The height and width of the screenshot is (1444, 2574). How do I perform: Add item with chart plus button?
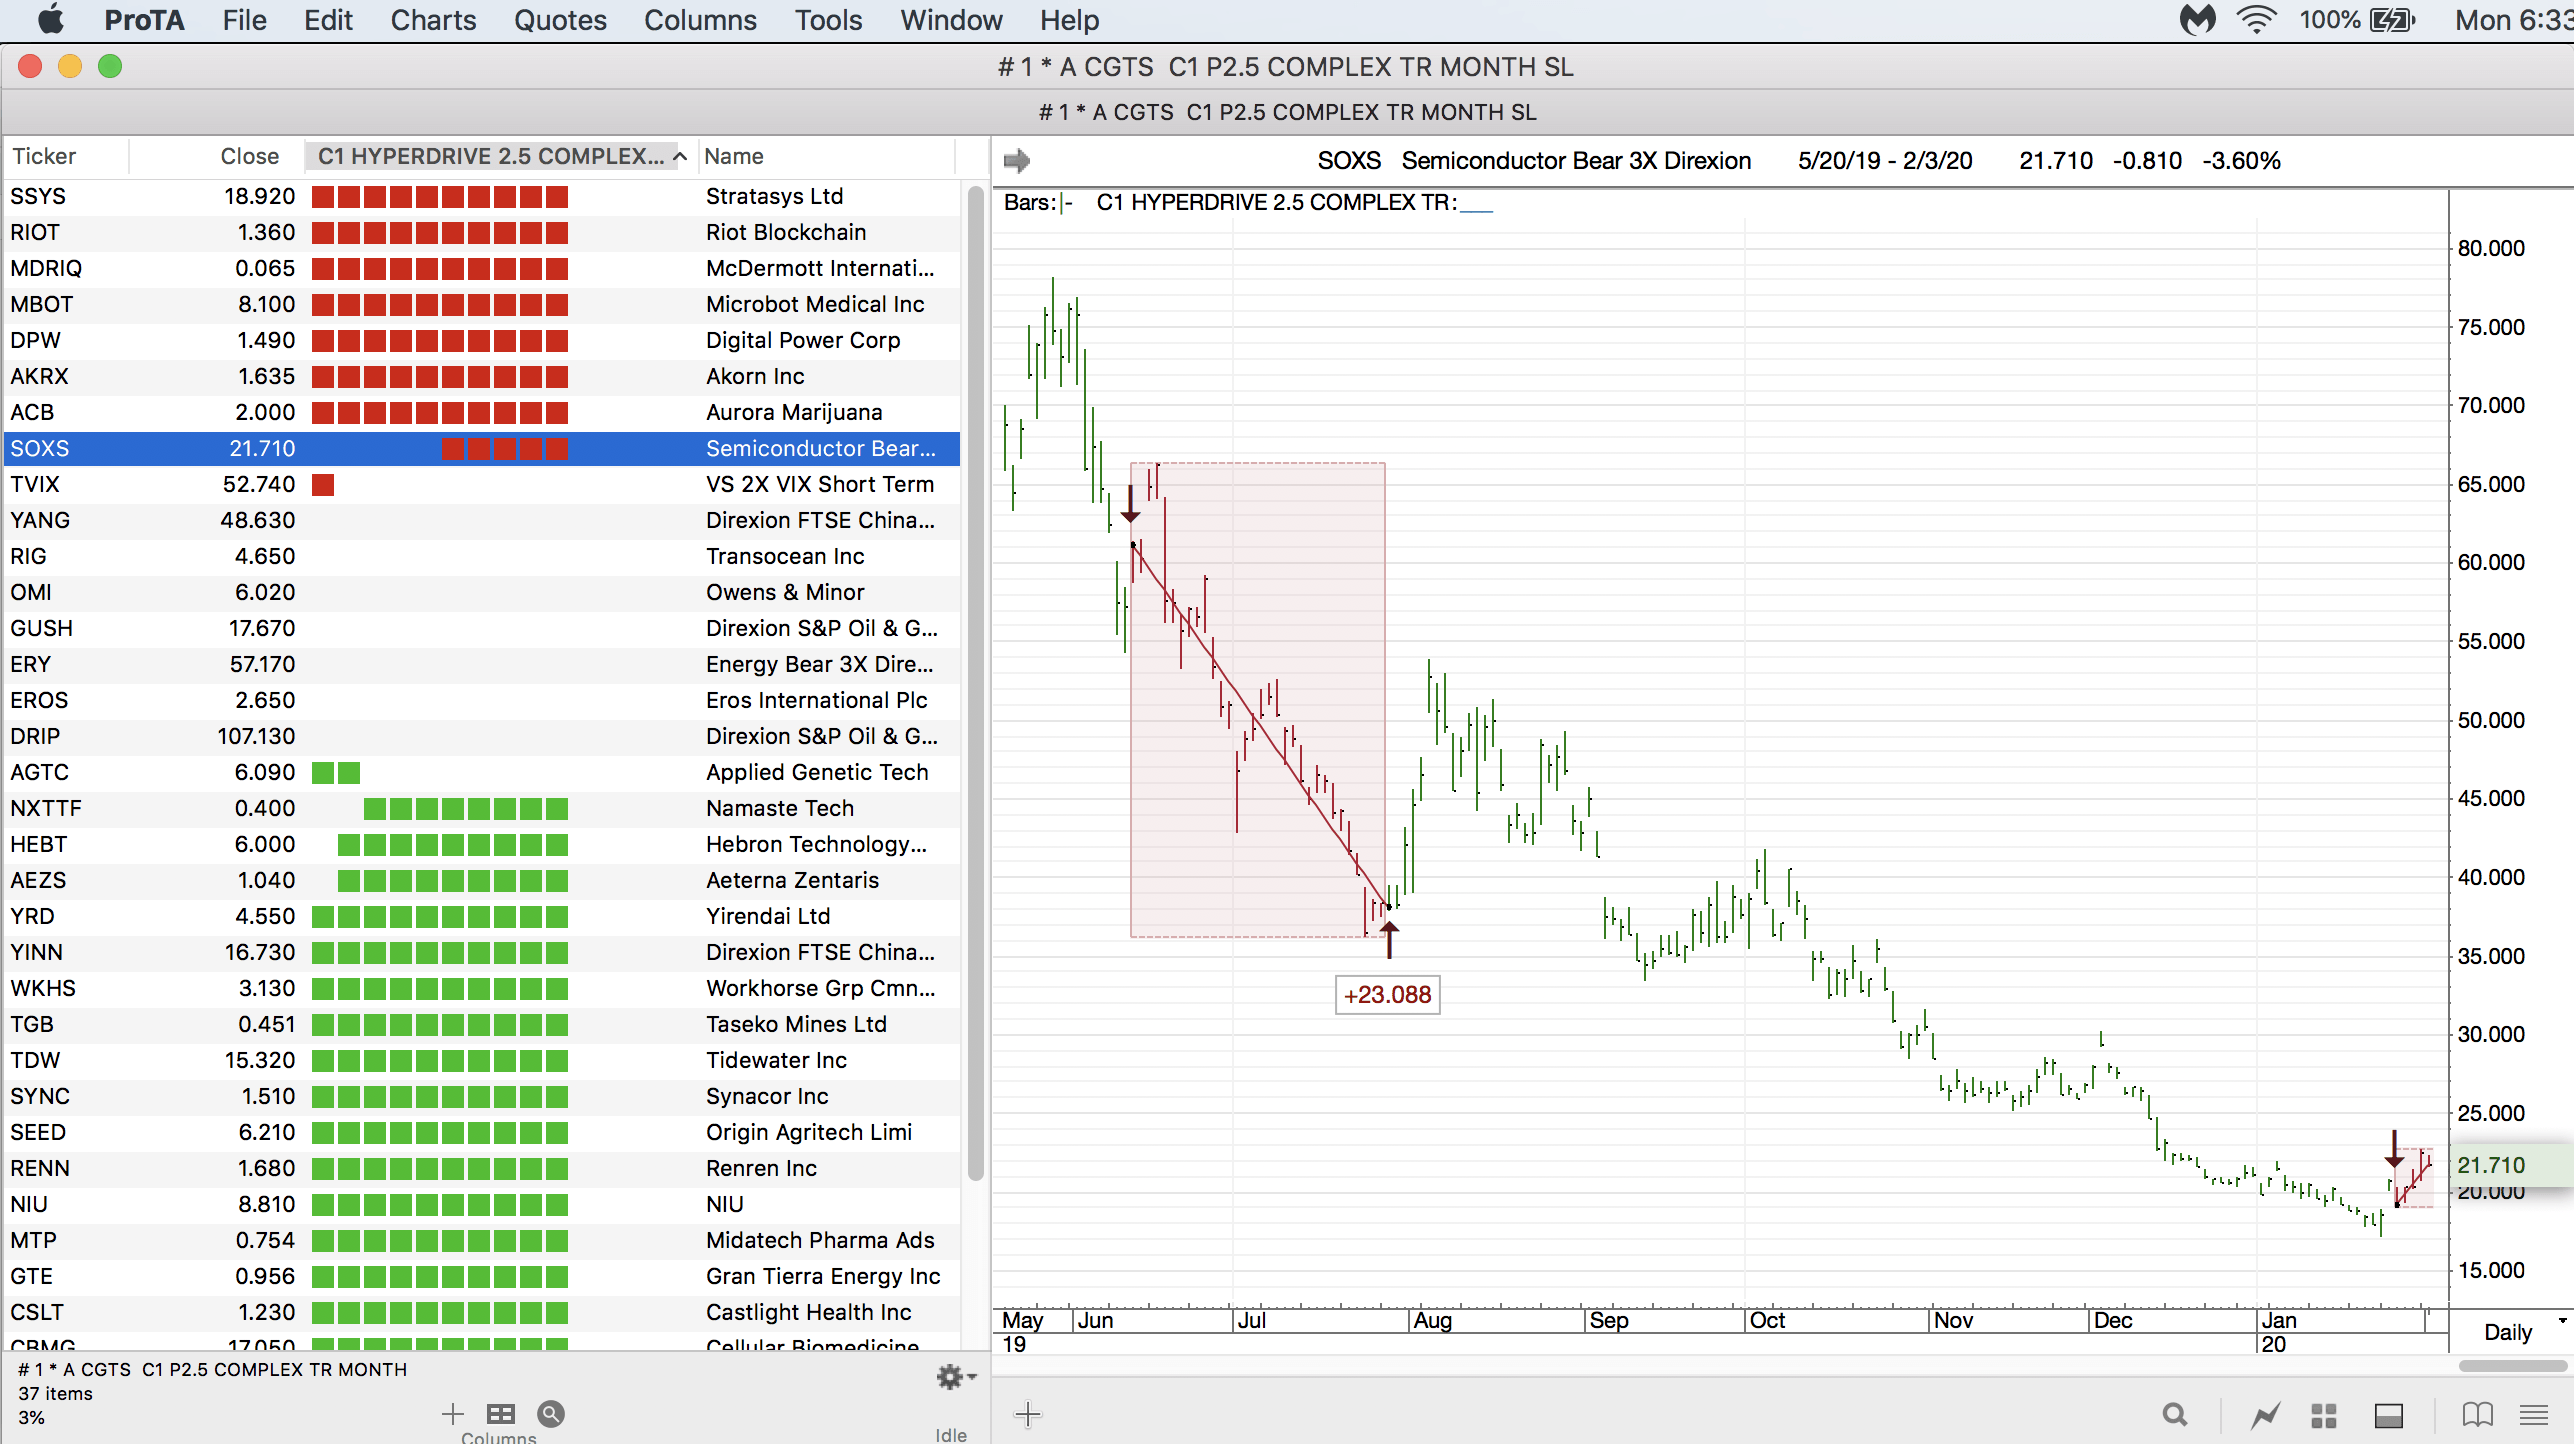tap(1027, 1413)
